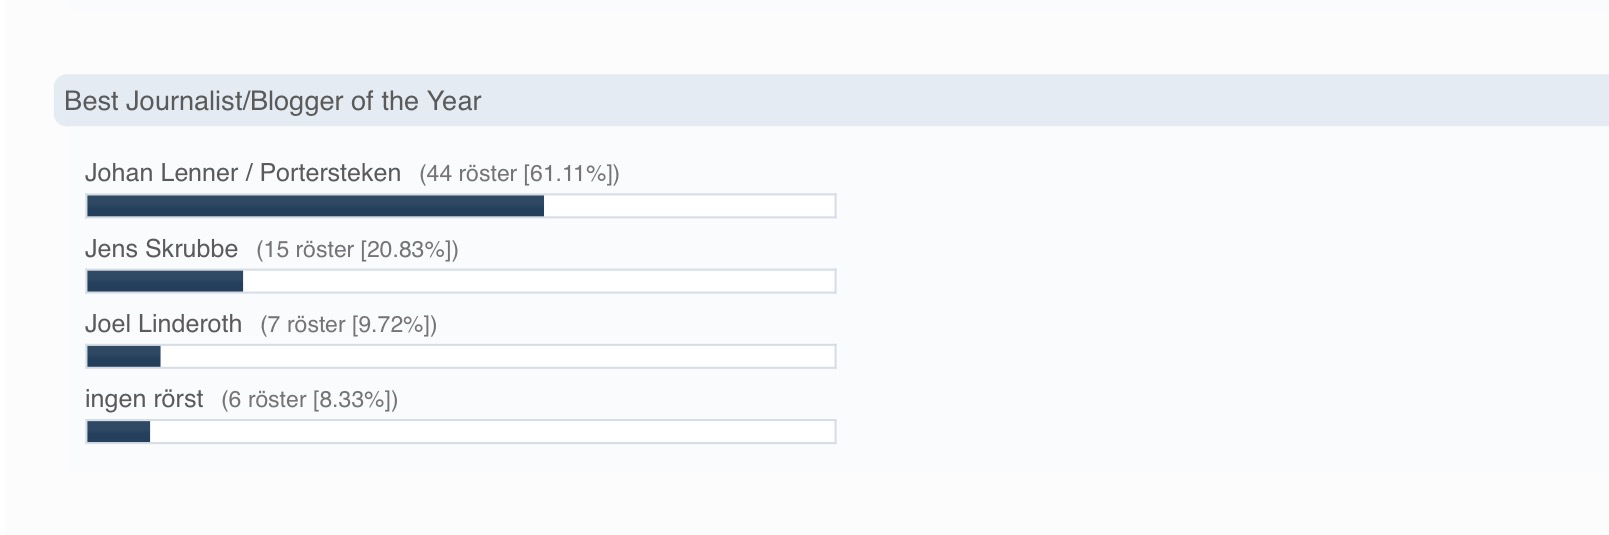The image size is (1609, 535).
Task: Click the Jens Skrubbe poll option name
Action: 161,249
